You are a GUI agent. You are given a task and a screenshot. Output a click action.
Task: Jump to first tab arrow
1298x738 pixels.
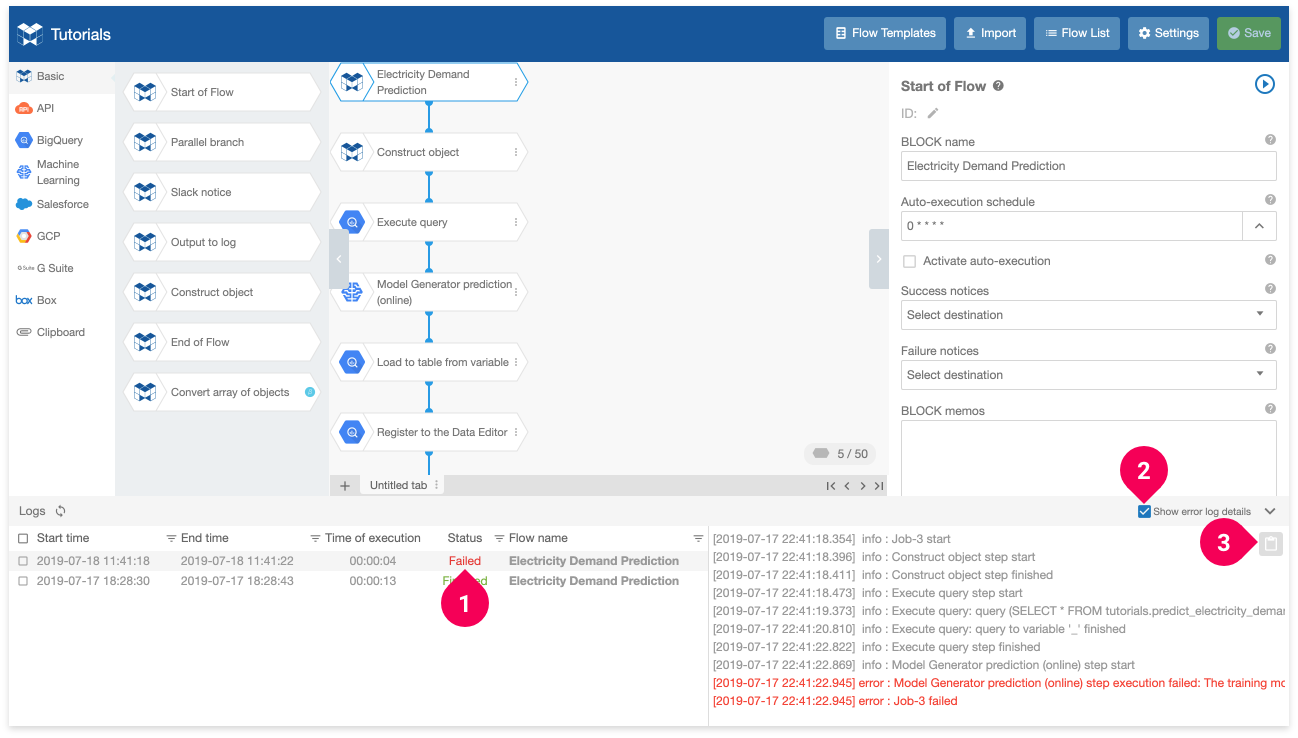tap(830, 486)
